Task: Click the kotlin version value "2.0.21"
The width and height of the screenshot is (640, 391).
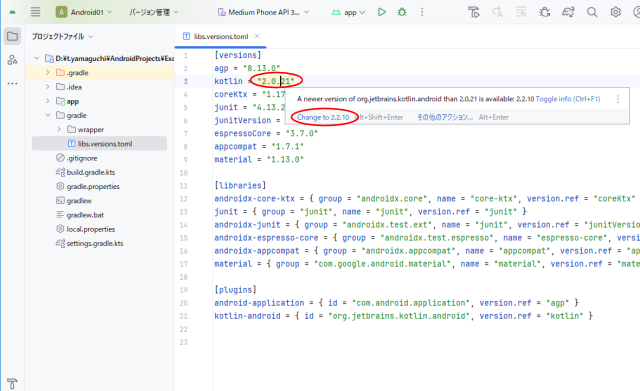Action: (x=276, y=81)
